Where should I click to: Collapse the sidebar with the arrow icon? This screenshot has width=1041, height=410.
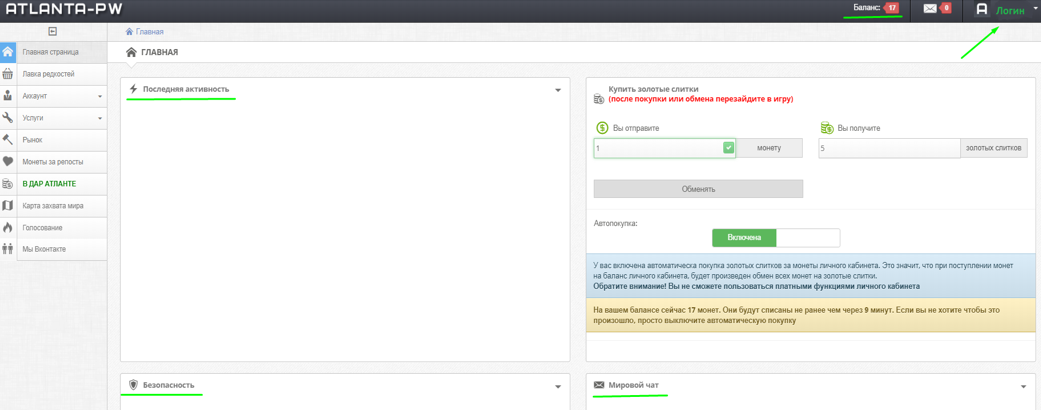point(53,31)
